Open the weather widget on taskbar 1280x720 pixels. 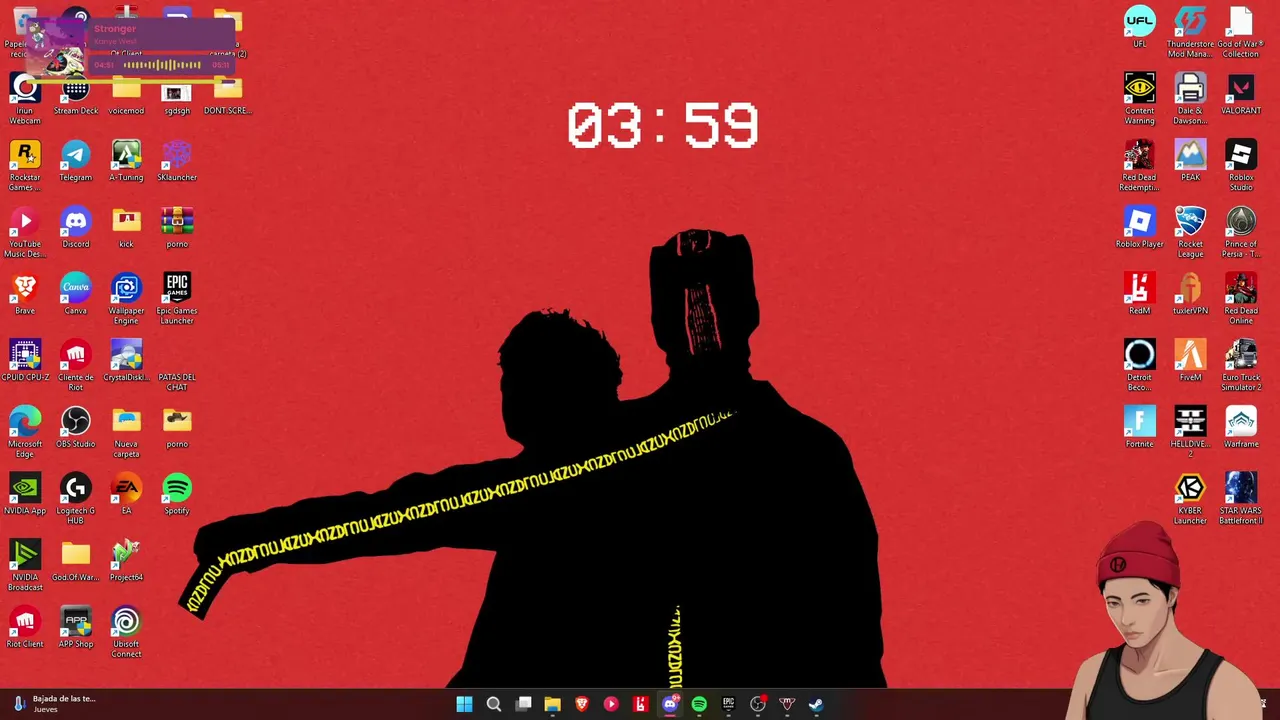click(55, 704)
